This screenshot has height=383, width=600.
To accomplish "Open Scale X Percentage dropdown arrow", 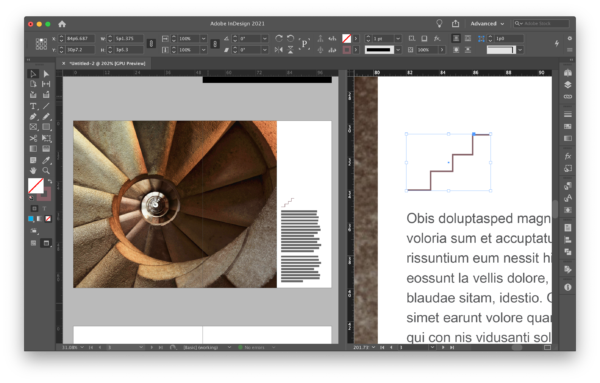I will pyautogui.click(x=204, y=39).
